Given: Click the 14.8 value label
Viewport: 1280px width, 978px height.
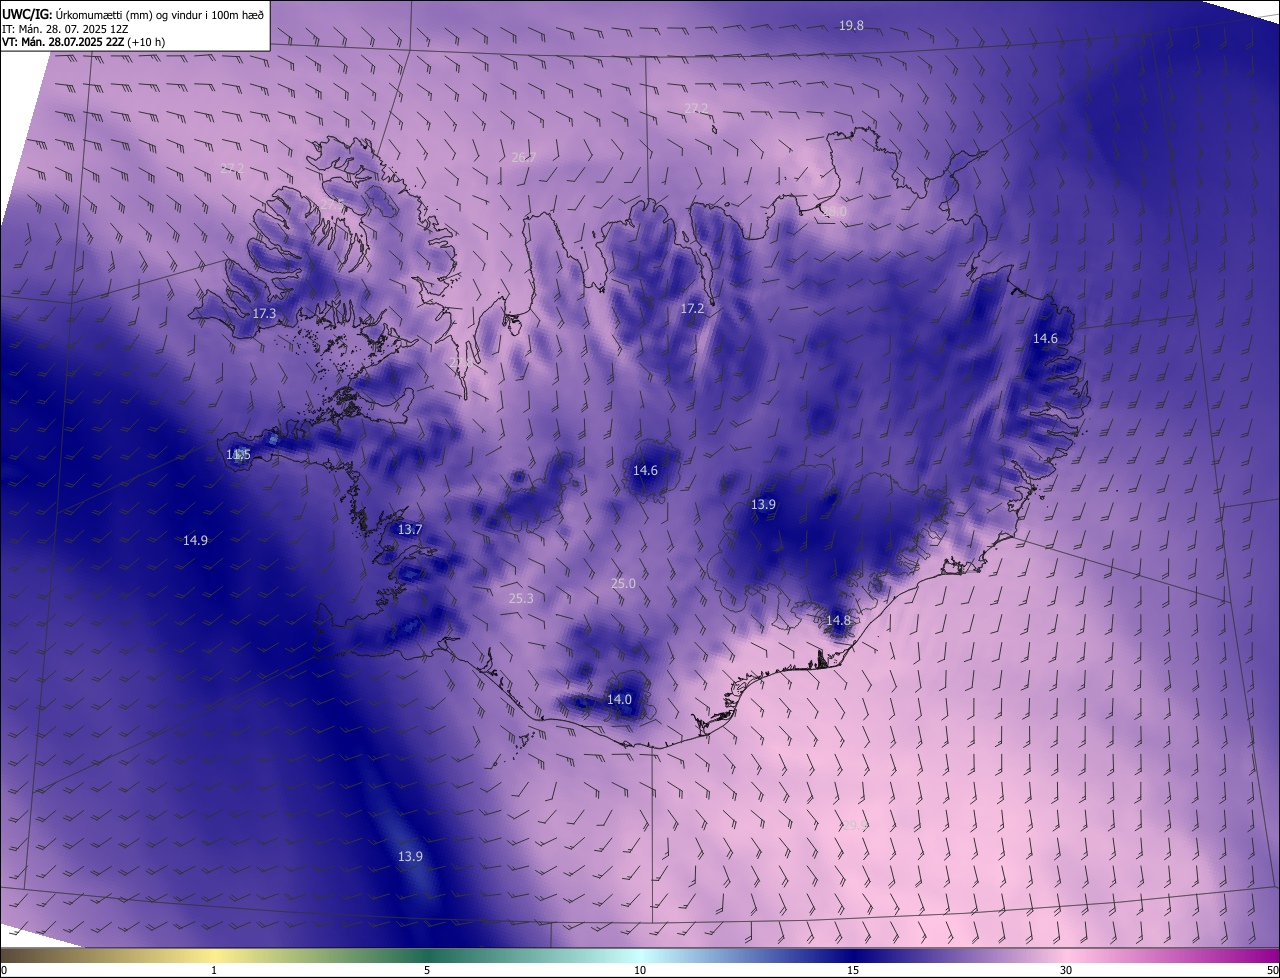Looking at the screenshot, I should point(838,620).
